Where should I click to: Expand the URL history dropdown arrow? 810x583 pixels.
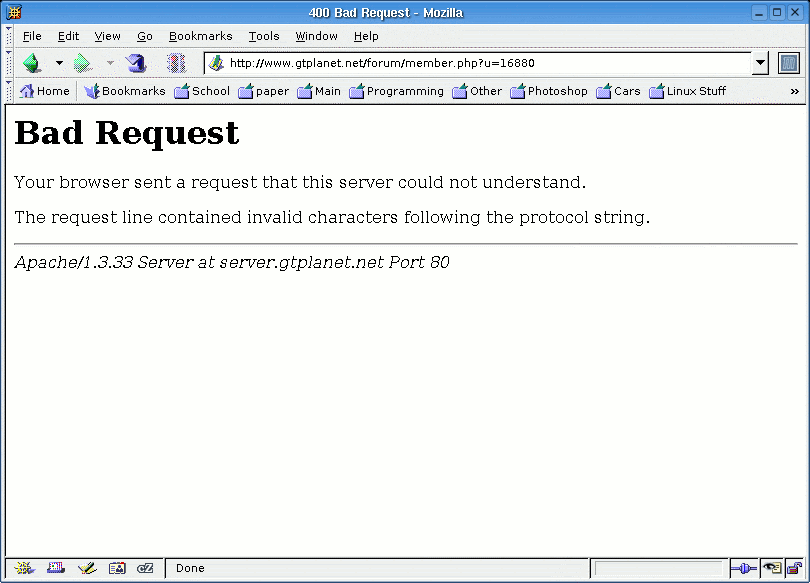[x=760, y=63]
